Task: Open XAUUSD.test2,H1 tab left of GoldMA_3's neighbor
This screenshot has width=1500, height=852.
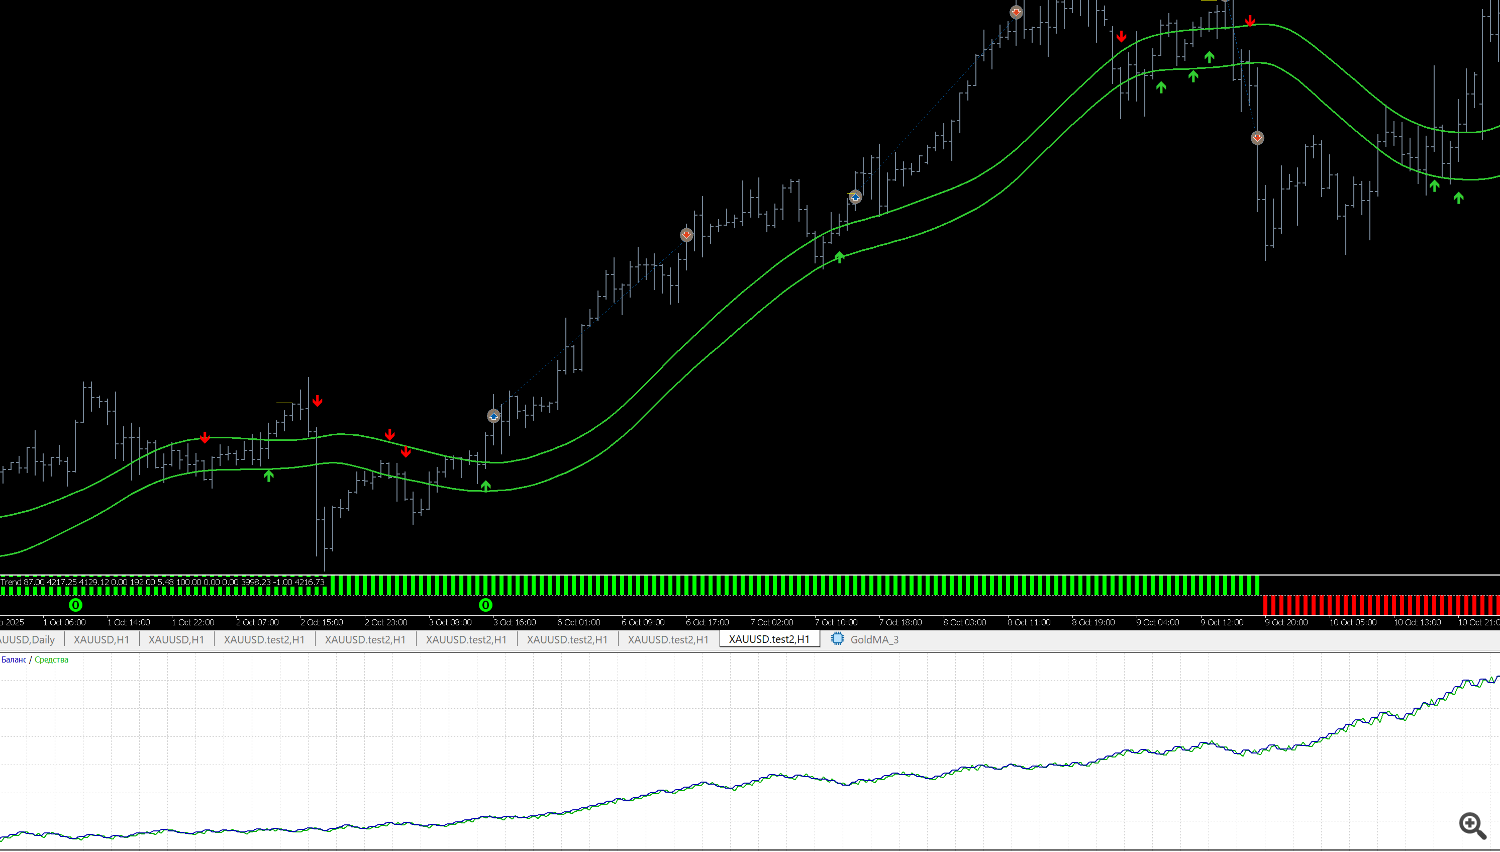Action: (x=668, y=640)
